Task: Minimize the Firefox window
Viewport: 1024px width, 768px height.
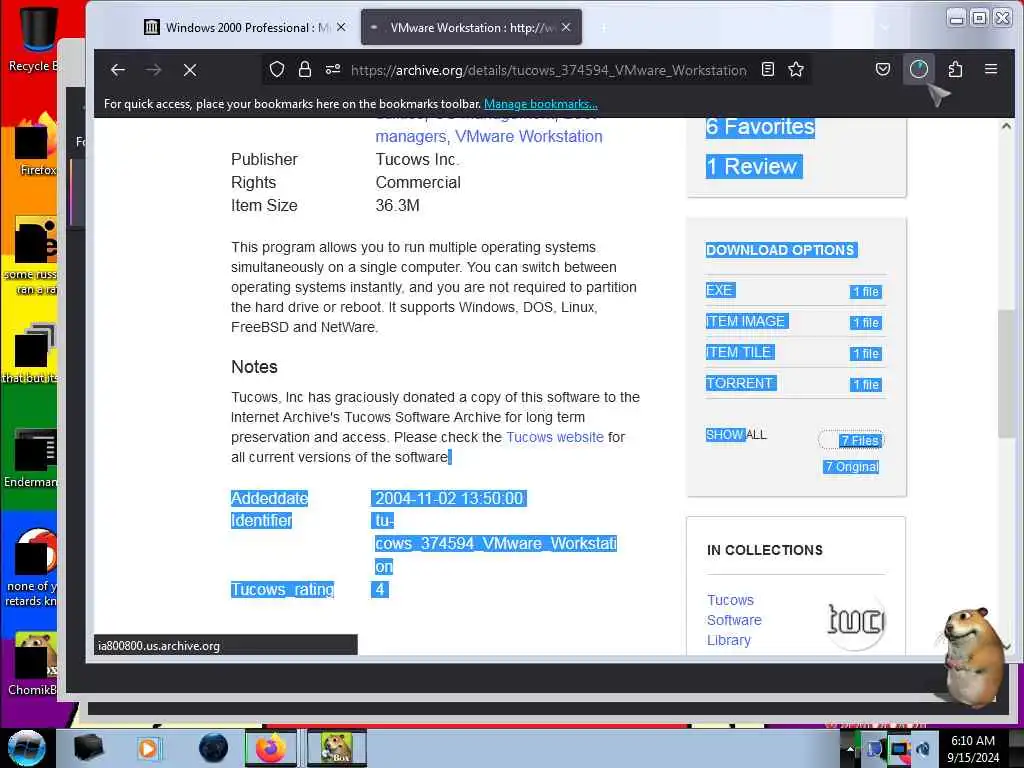Action: click(x=956, y=18)
